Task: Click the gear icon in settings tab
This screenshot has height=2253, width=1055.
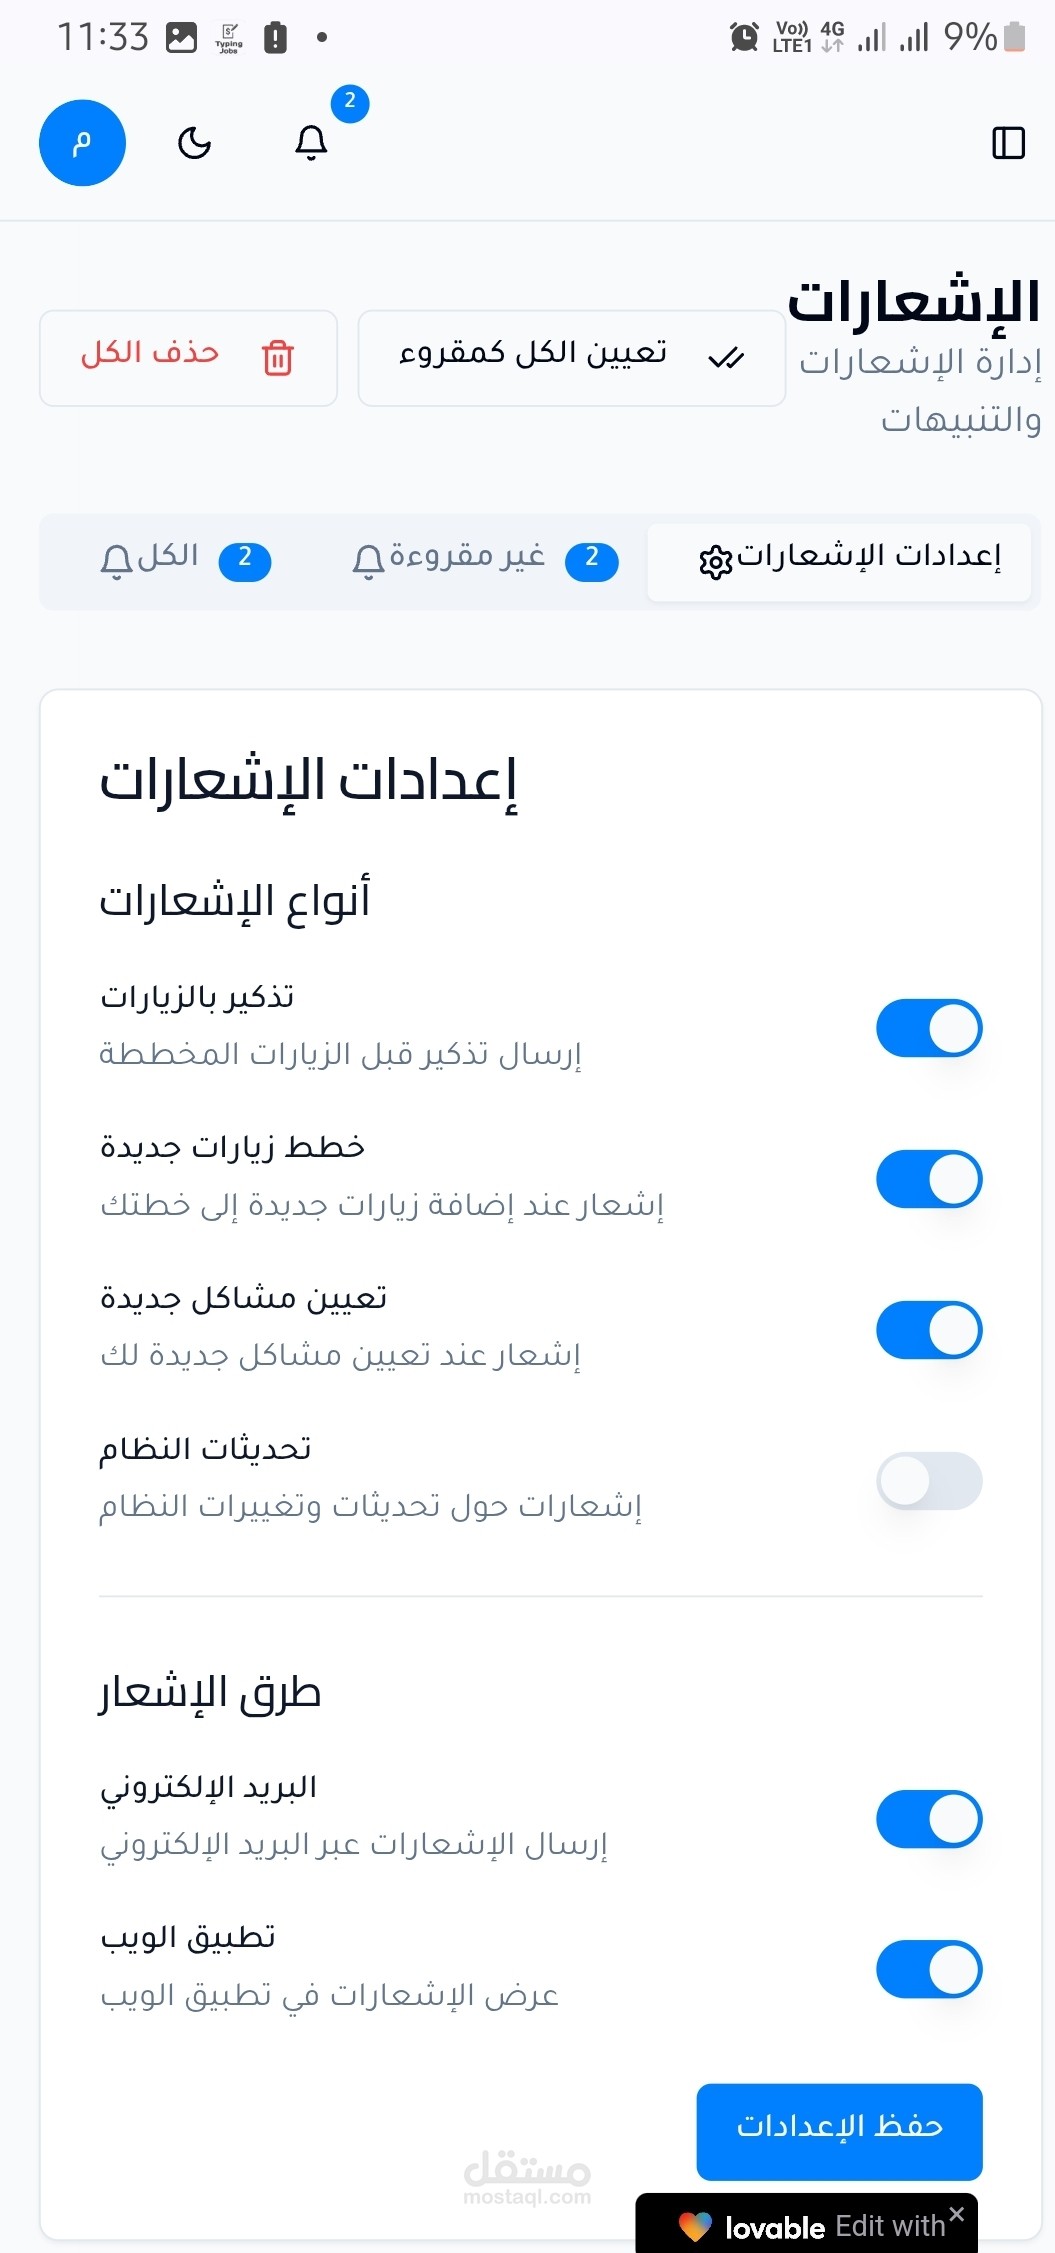Action: pos(716,562)
